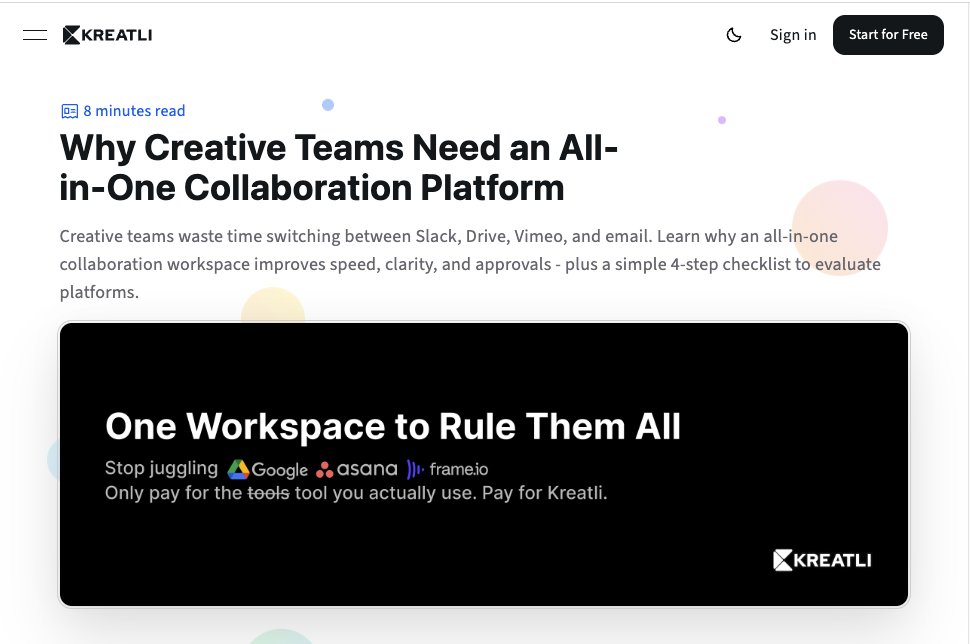Click the Start for Free button
This screenshot has height=644, width=970.
point(888,35)
